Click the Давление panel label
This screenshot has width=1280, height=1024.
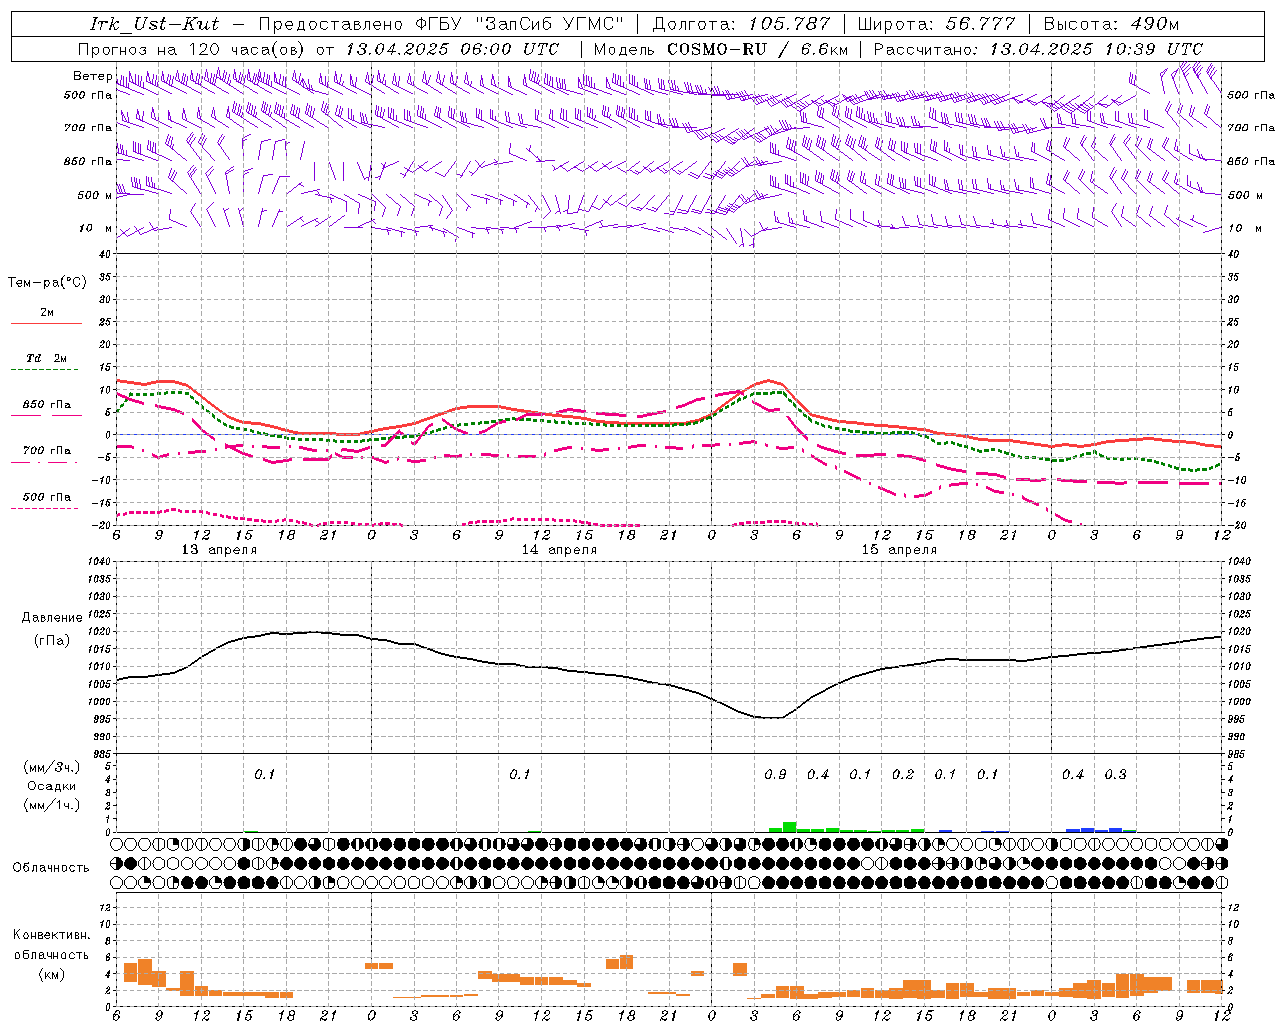(x=52, y=618)
